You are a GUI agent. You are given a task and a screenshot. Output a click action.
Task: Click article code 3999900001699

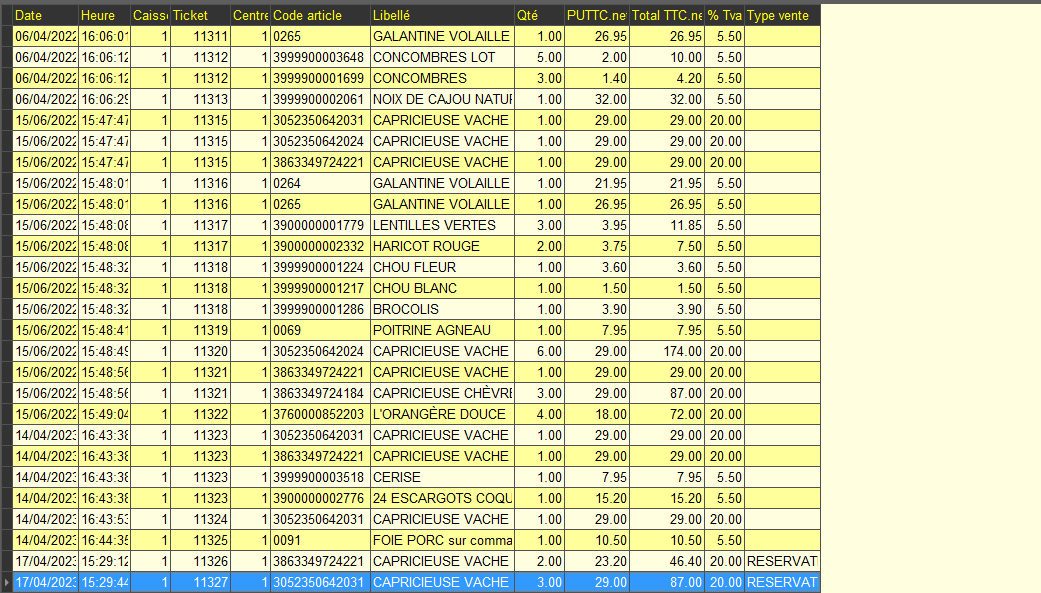coord(321,78)
